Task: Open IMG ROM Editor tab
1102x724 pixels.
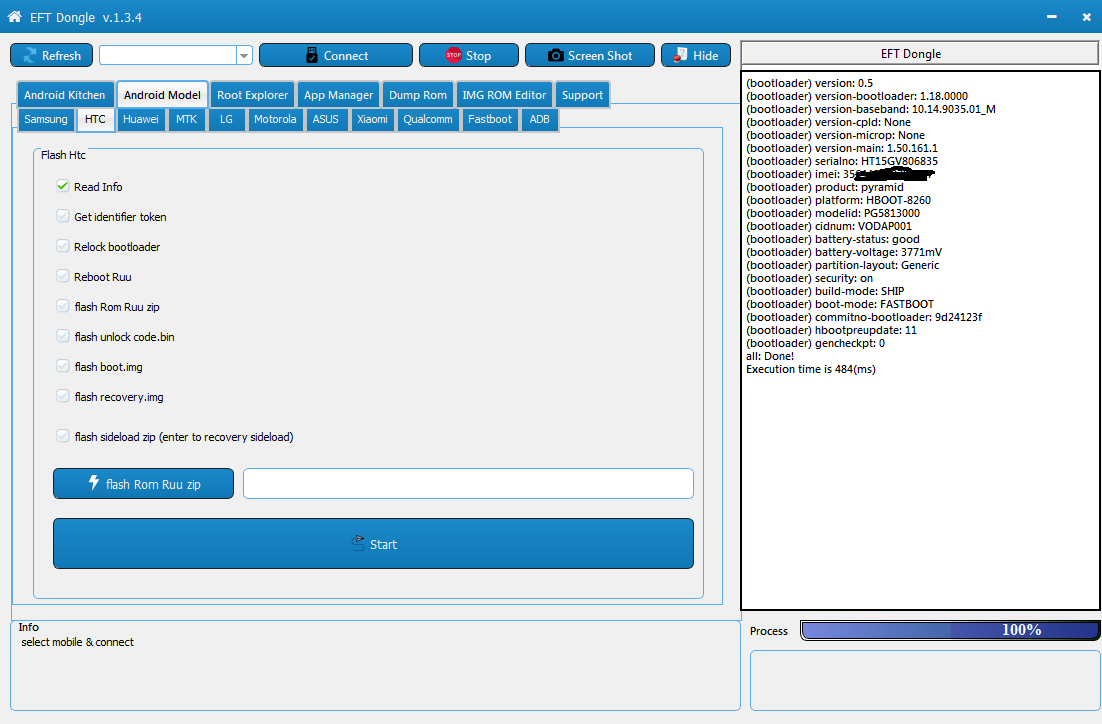Action: tap(504, 95)
